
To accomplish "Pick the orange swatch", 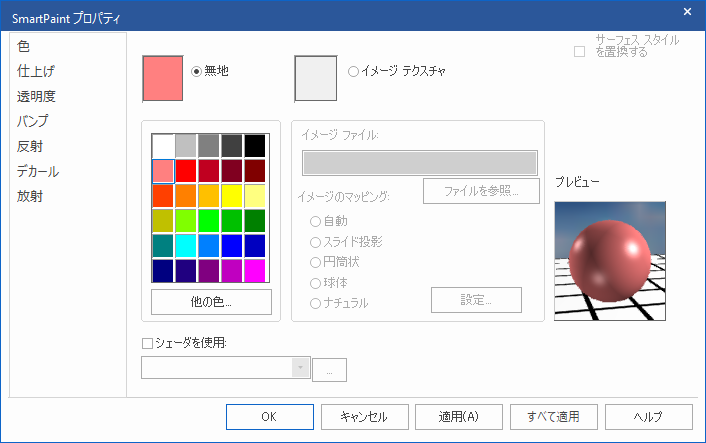I will click(x=186, y=196).
